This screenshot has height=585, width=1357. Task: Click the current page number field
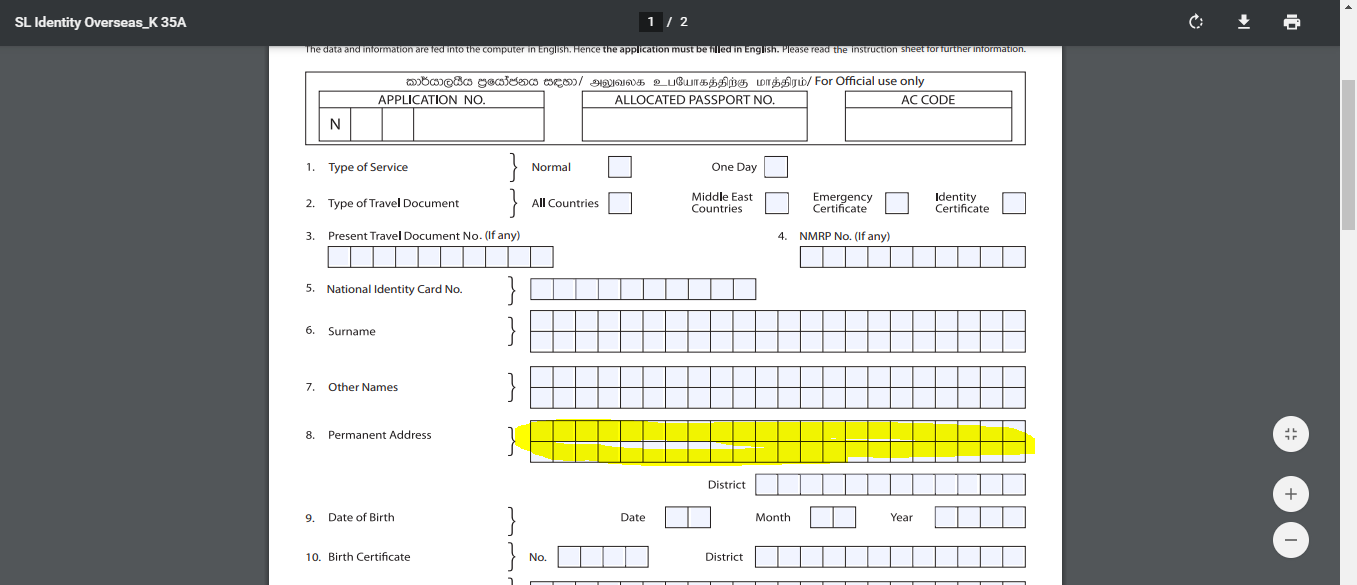tap(651, 22)
